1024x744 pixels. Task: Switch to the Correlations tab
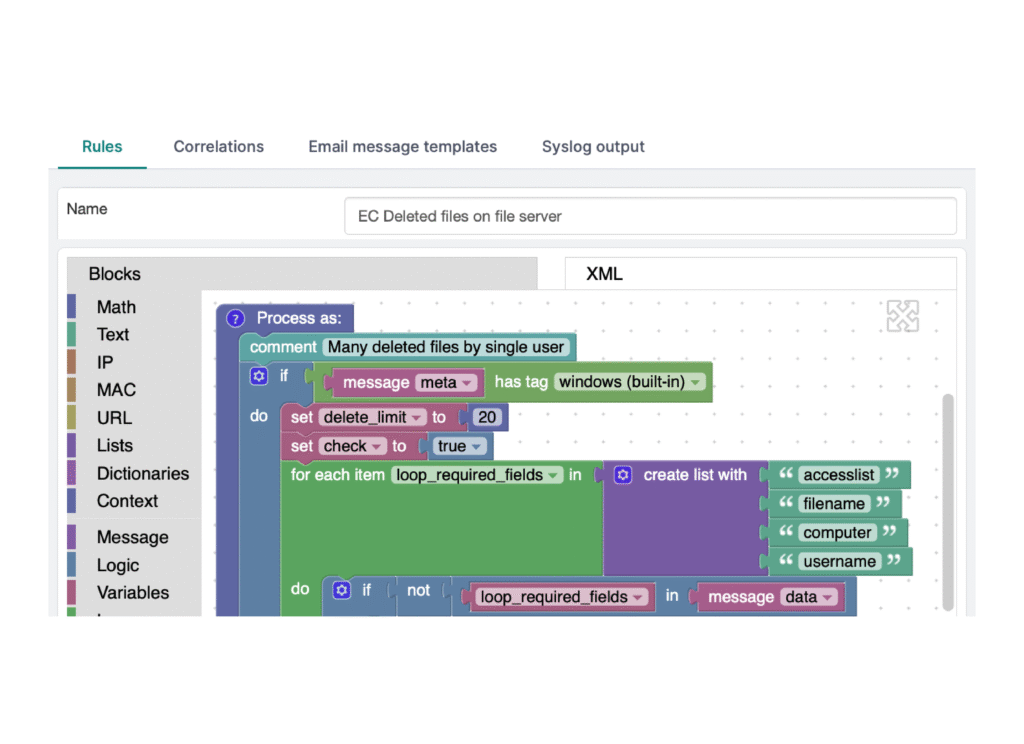(219, 147)
